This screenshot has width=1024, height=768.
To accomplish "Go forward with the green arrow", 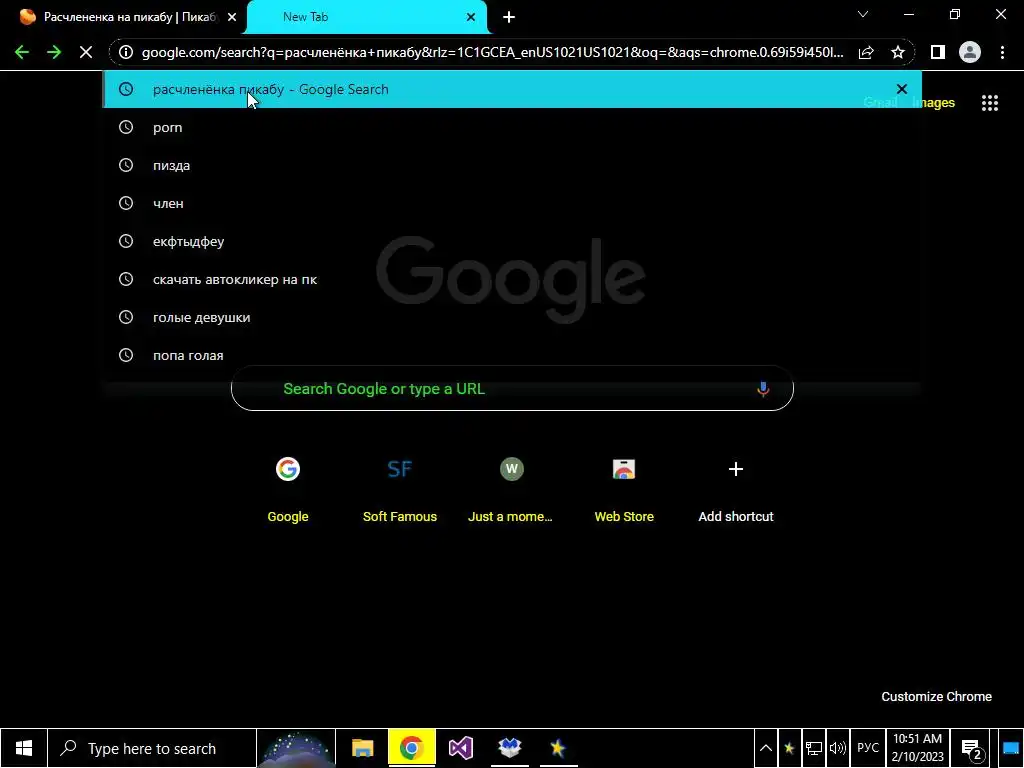I will click(x=54, y=52).
